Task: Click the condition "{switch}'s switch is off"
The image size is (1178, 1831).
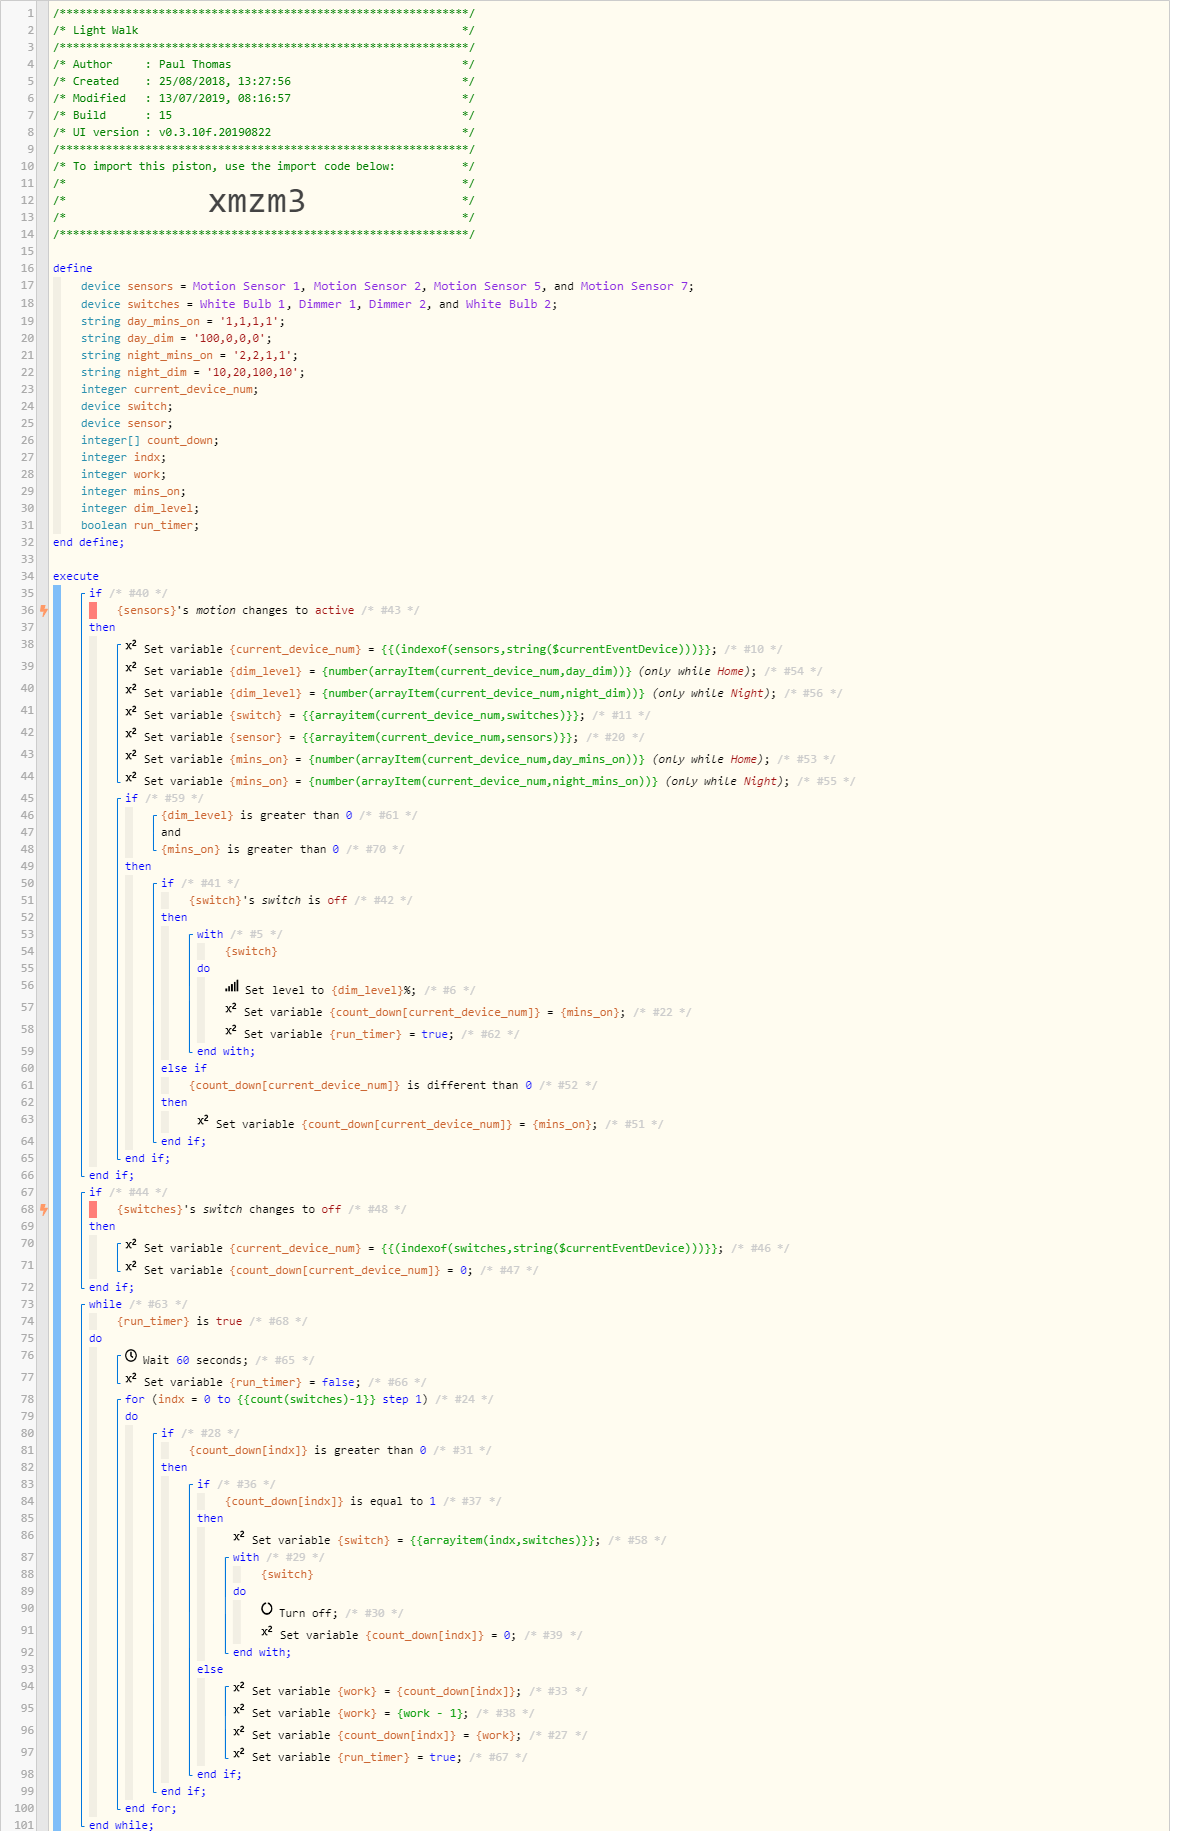Action: [x=268, y=900]
